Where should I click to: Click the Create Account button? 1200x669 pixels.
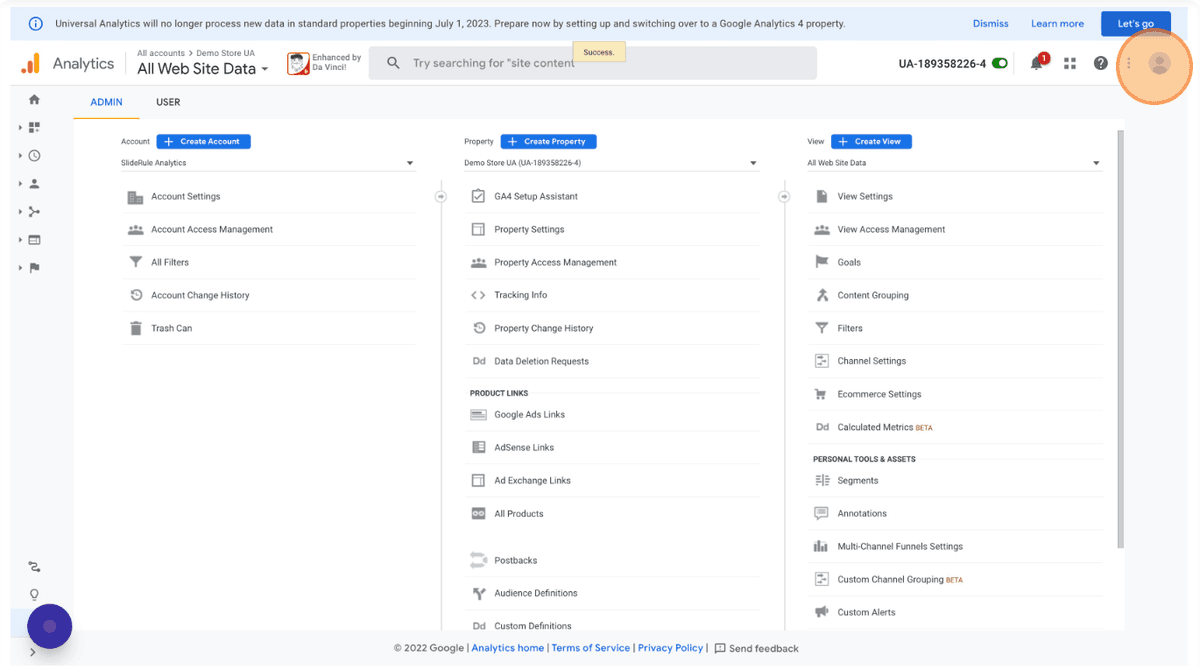[x=203, y=141]
